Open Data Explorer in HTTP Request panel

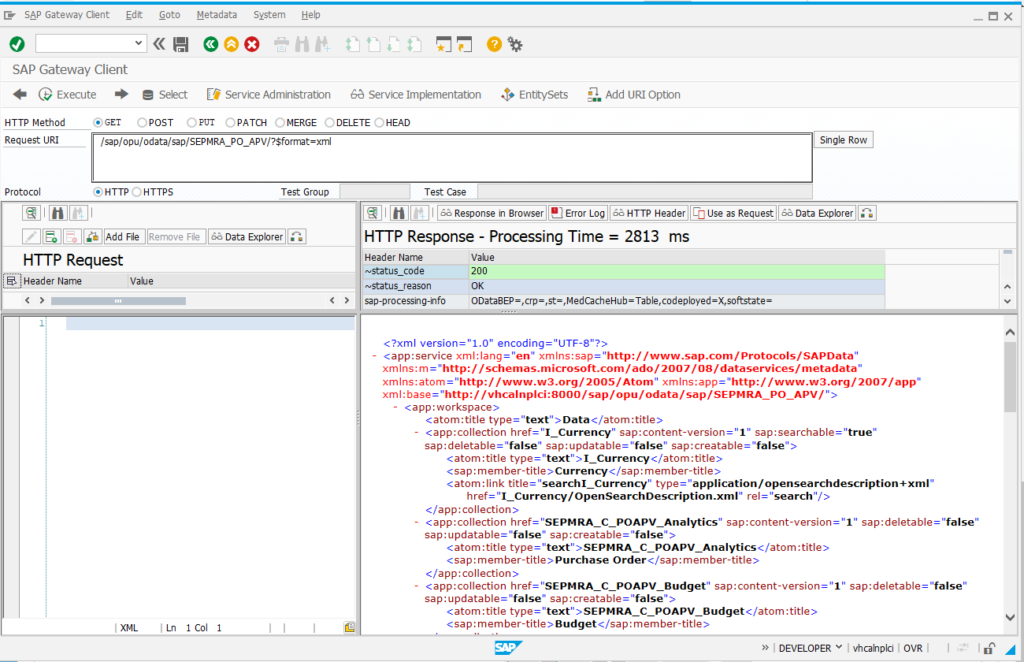point(247,236)
